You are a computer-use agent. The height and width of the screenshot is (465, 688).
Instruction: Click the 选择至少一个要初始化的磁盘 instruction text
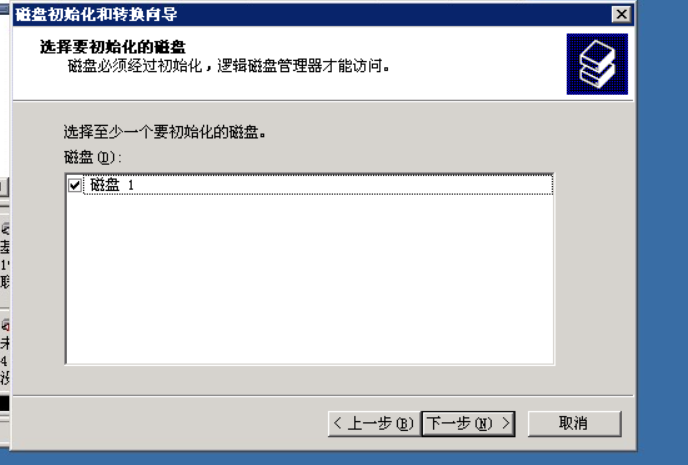coord(165,132)
